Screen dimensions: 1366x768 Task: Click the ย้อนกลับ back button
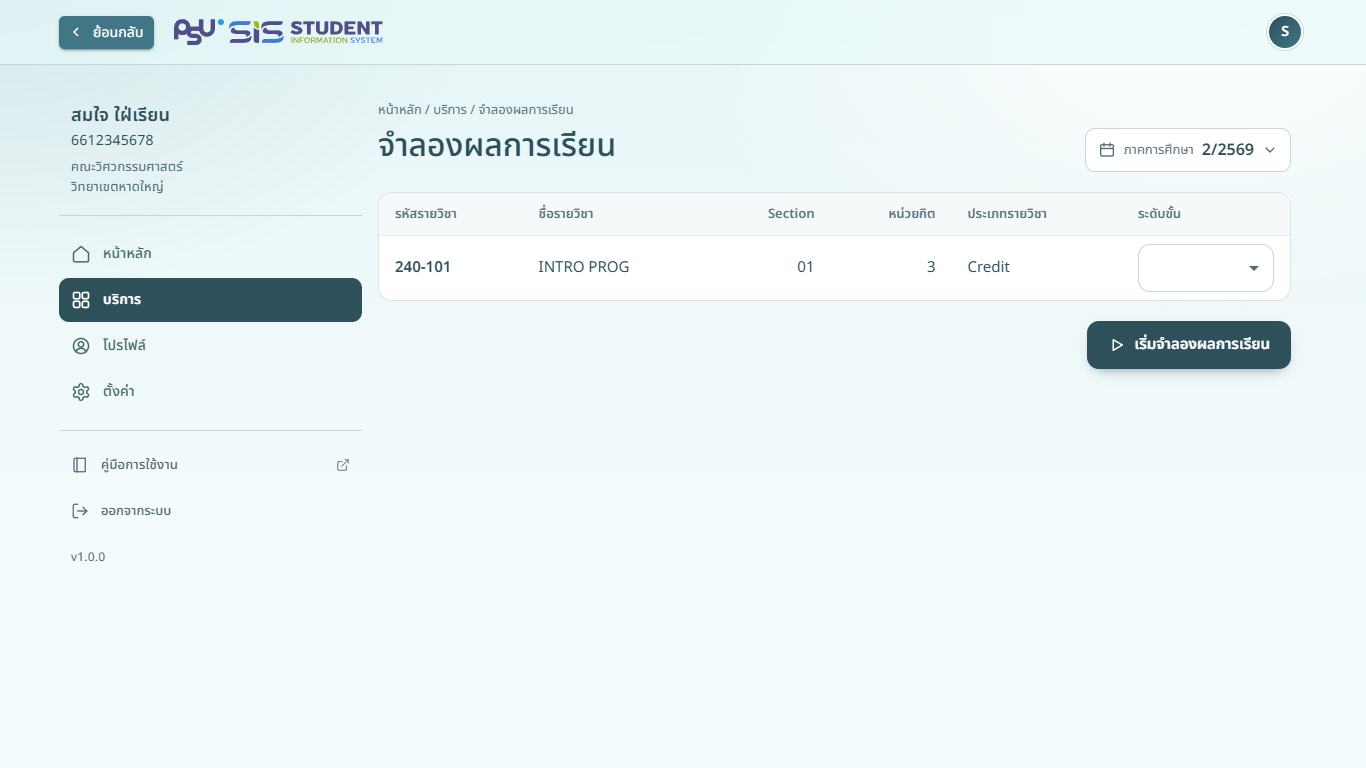106,32
